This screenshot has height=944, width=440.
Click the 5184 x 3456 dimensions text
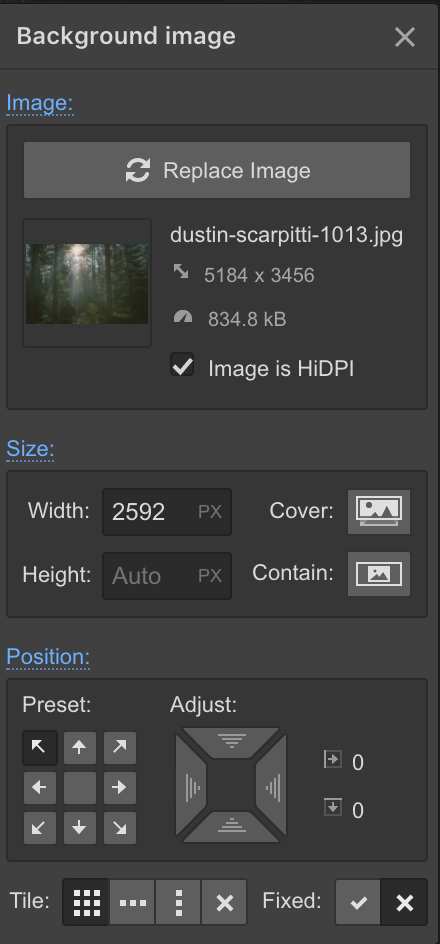[x=259, y=276]
